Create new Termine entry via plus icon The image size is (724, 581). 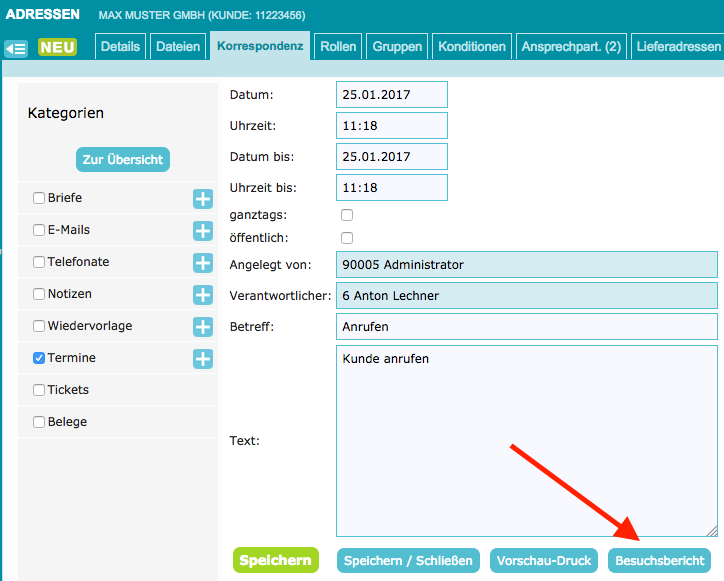(x=203, y=359)
